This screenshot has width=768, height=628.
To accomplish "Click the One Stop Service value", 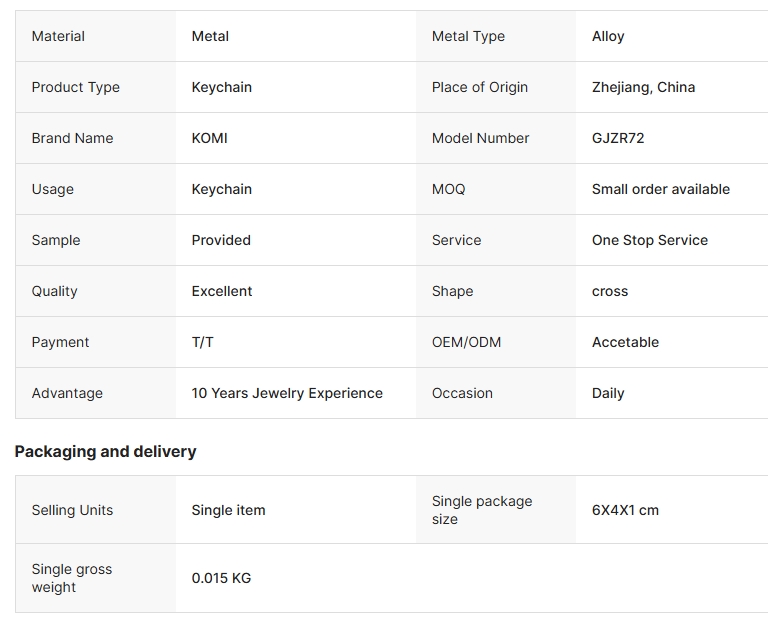I will (649, 240).
